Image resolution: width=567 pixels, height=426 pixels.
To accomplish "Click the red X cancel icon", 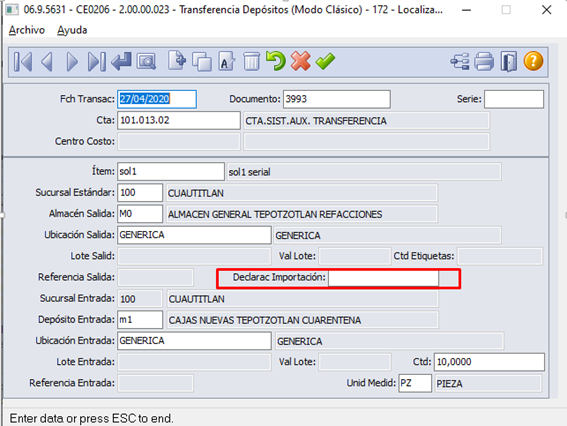I will pos(300,61).
